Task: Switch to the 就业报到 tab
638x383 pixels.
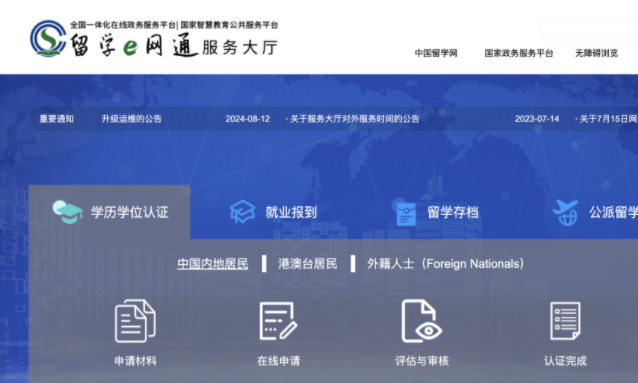Action: click(x=291, y=212)
